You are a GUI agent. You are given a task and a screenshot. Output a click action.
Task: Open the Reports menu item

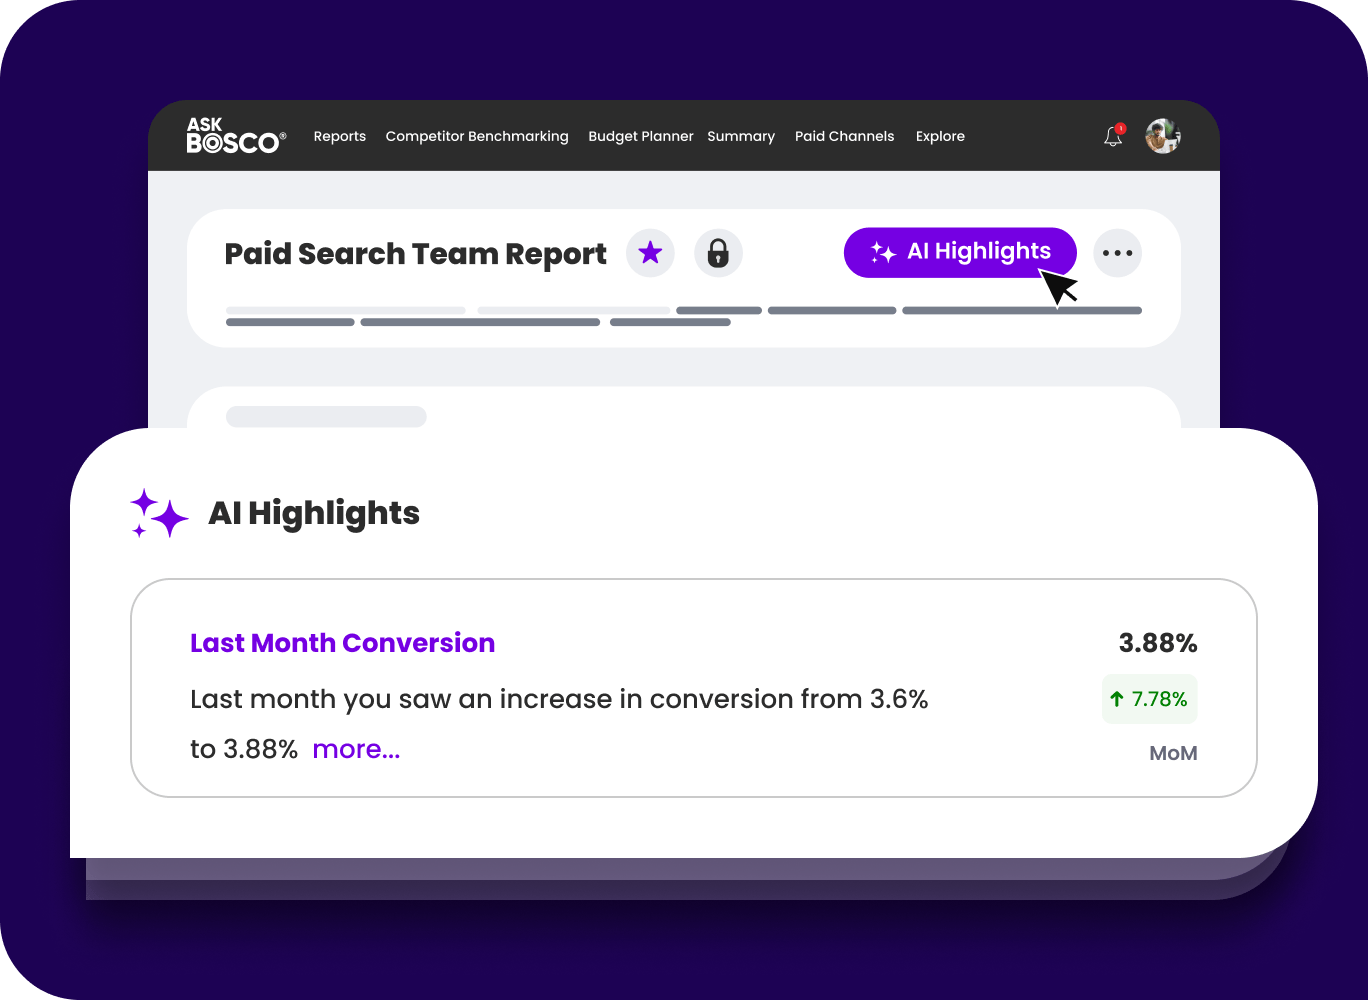(x=340, y=137)
